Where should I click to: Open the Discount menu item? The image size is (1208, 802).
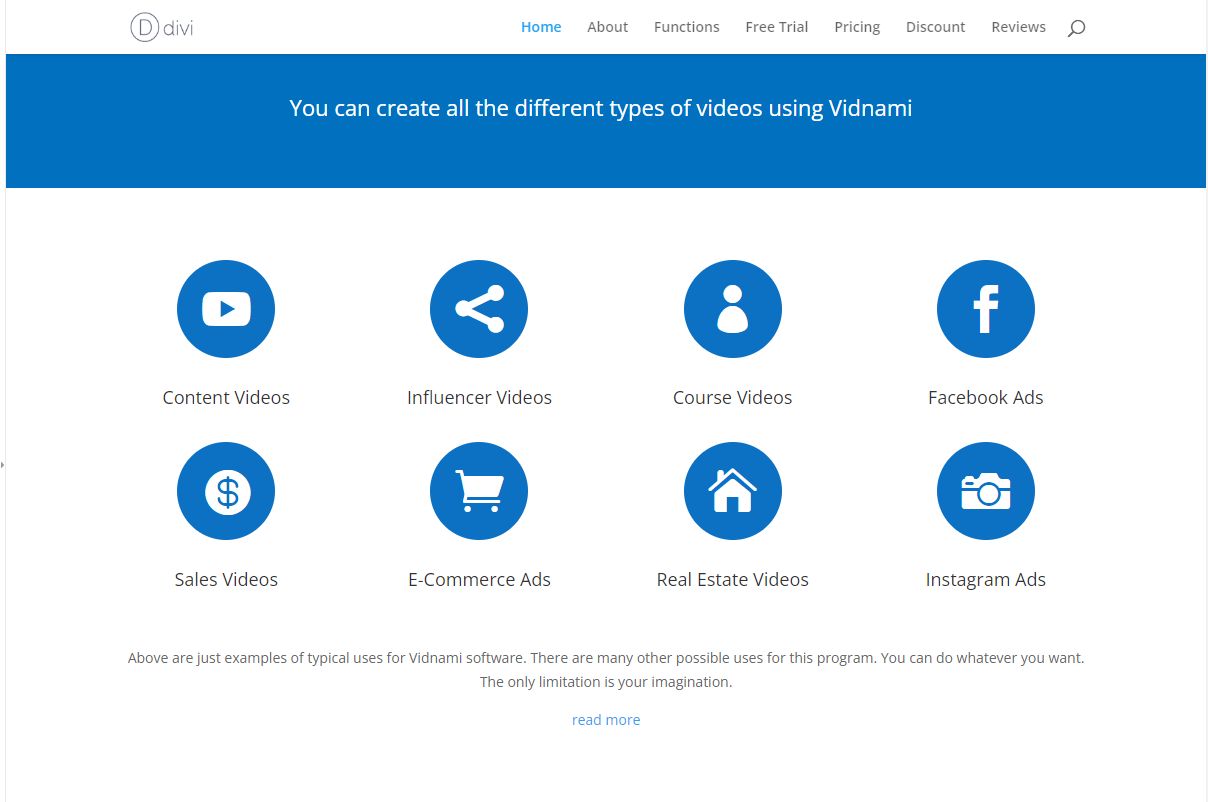[x=936, y=27]
